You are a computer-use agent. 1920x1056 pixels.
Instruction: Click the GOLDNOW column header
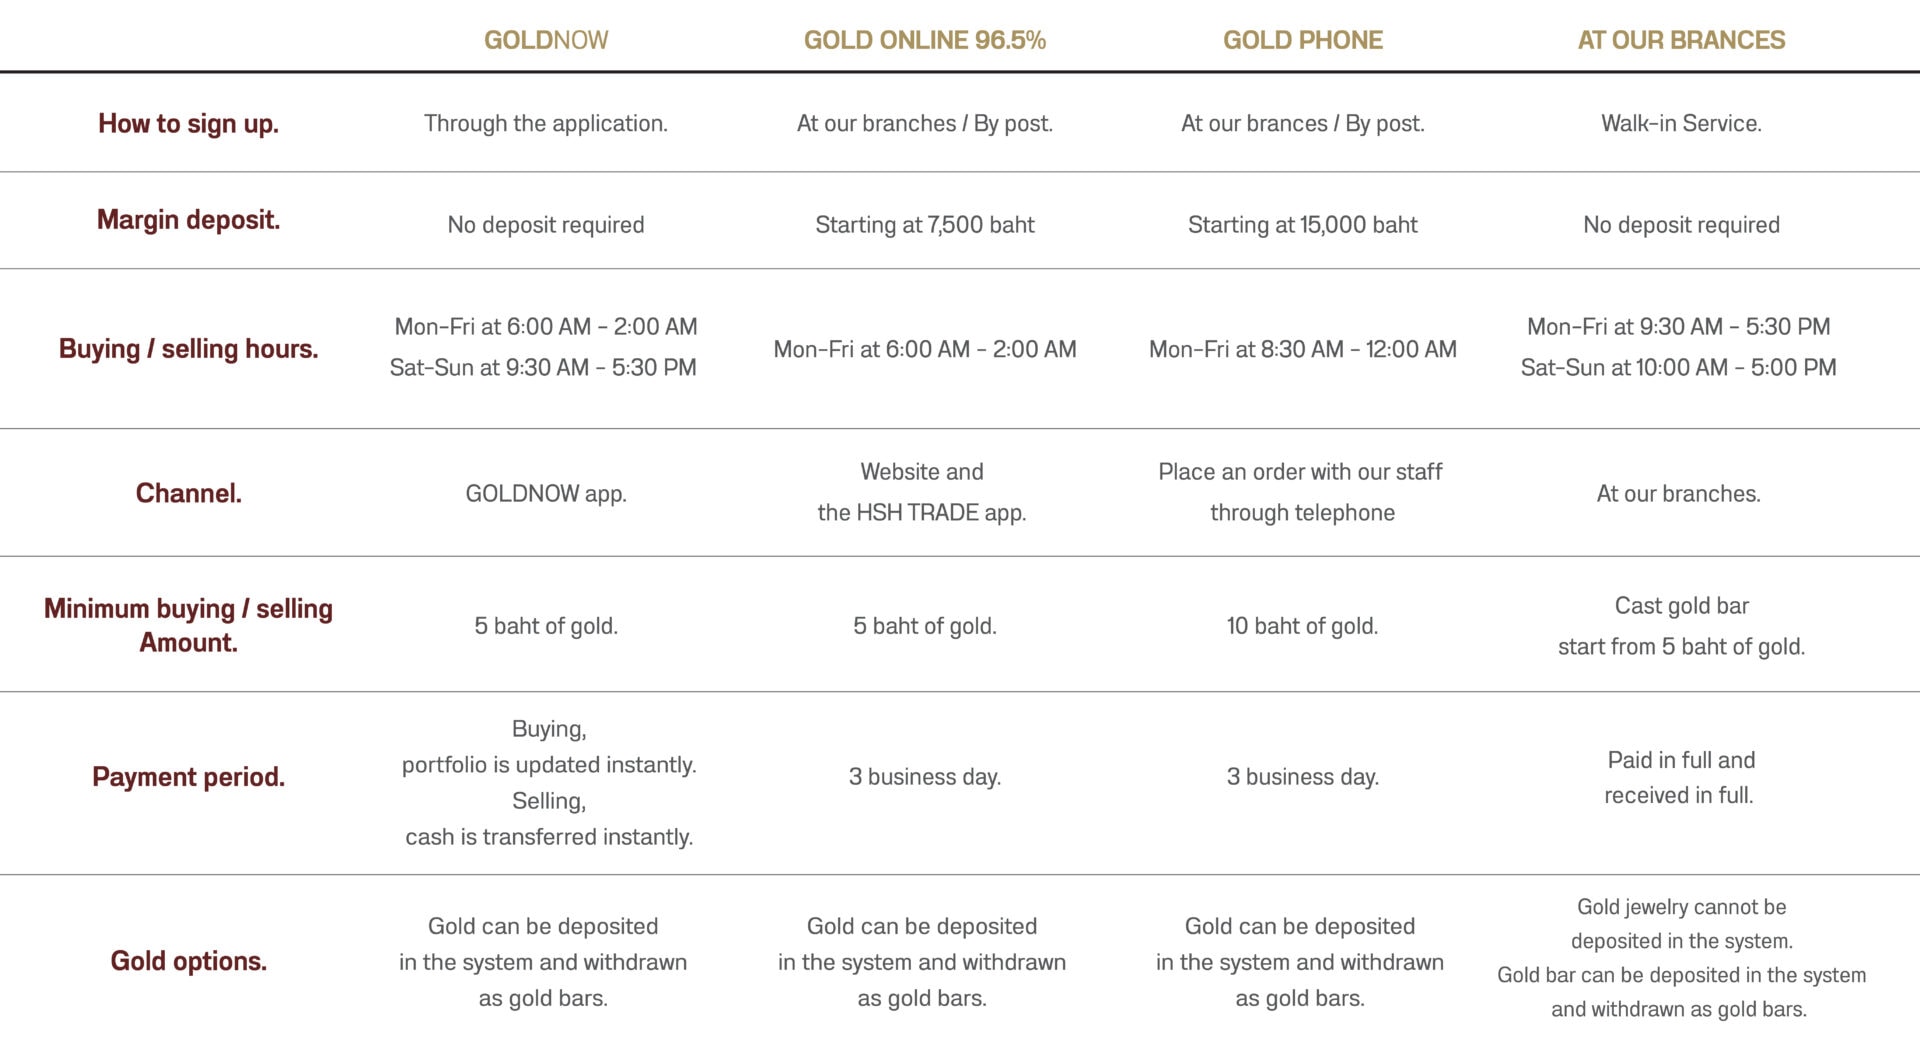pos(546,40)
